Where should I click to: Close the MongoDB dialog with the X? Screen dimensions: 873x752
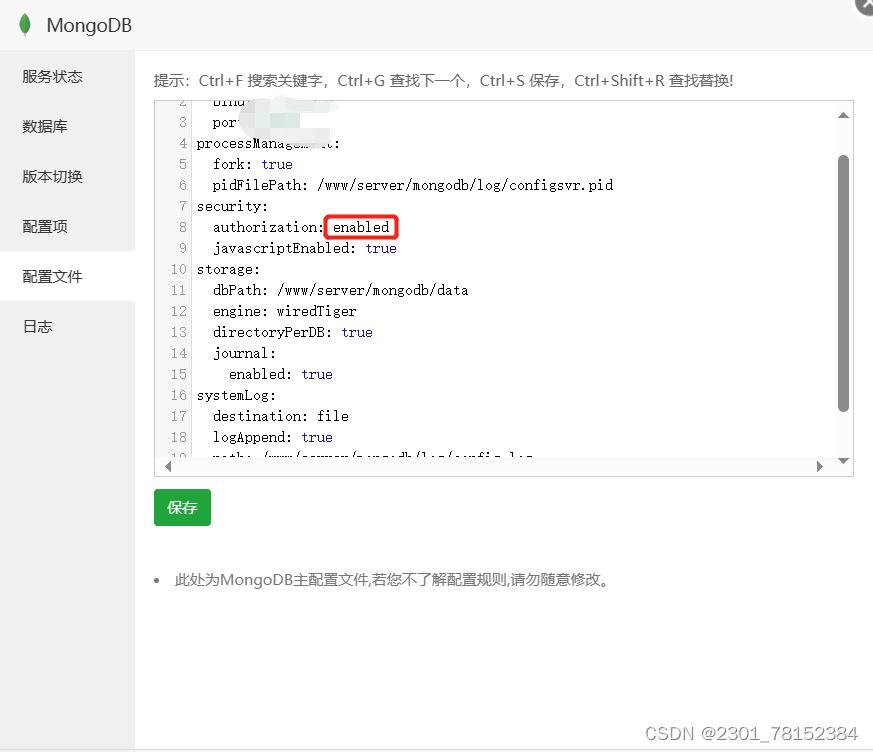pos(865,5)
